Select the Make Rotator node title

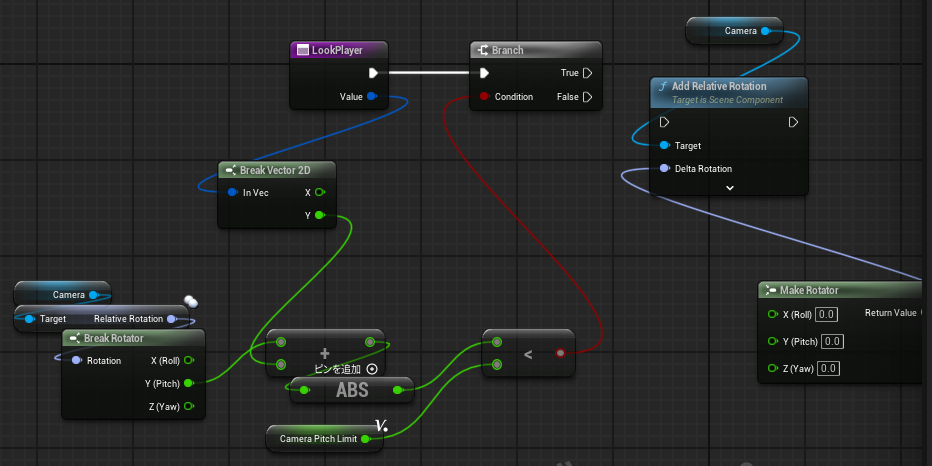tap(809, 290)
